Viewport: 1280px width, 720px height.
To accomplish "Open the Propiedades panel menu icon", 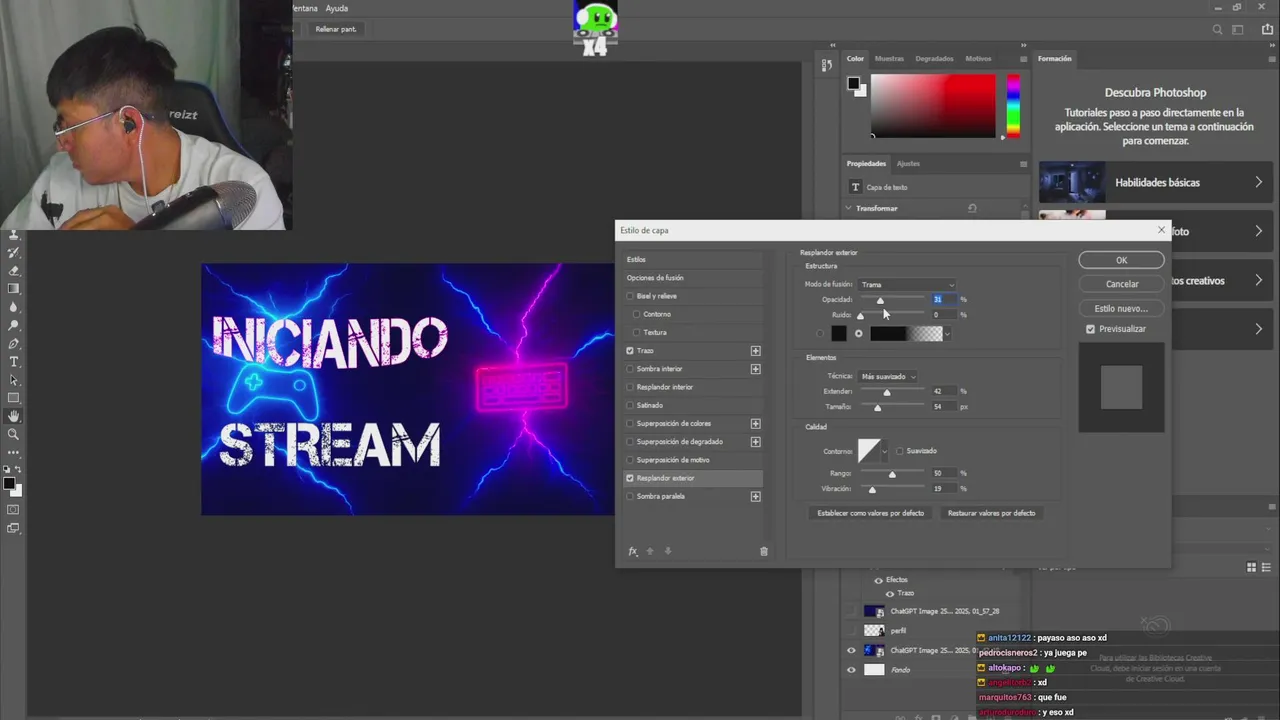I will [1023, 163].
